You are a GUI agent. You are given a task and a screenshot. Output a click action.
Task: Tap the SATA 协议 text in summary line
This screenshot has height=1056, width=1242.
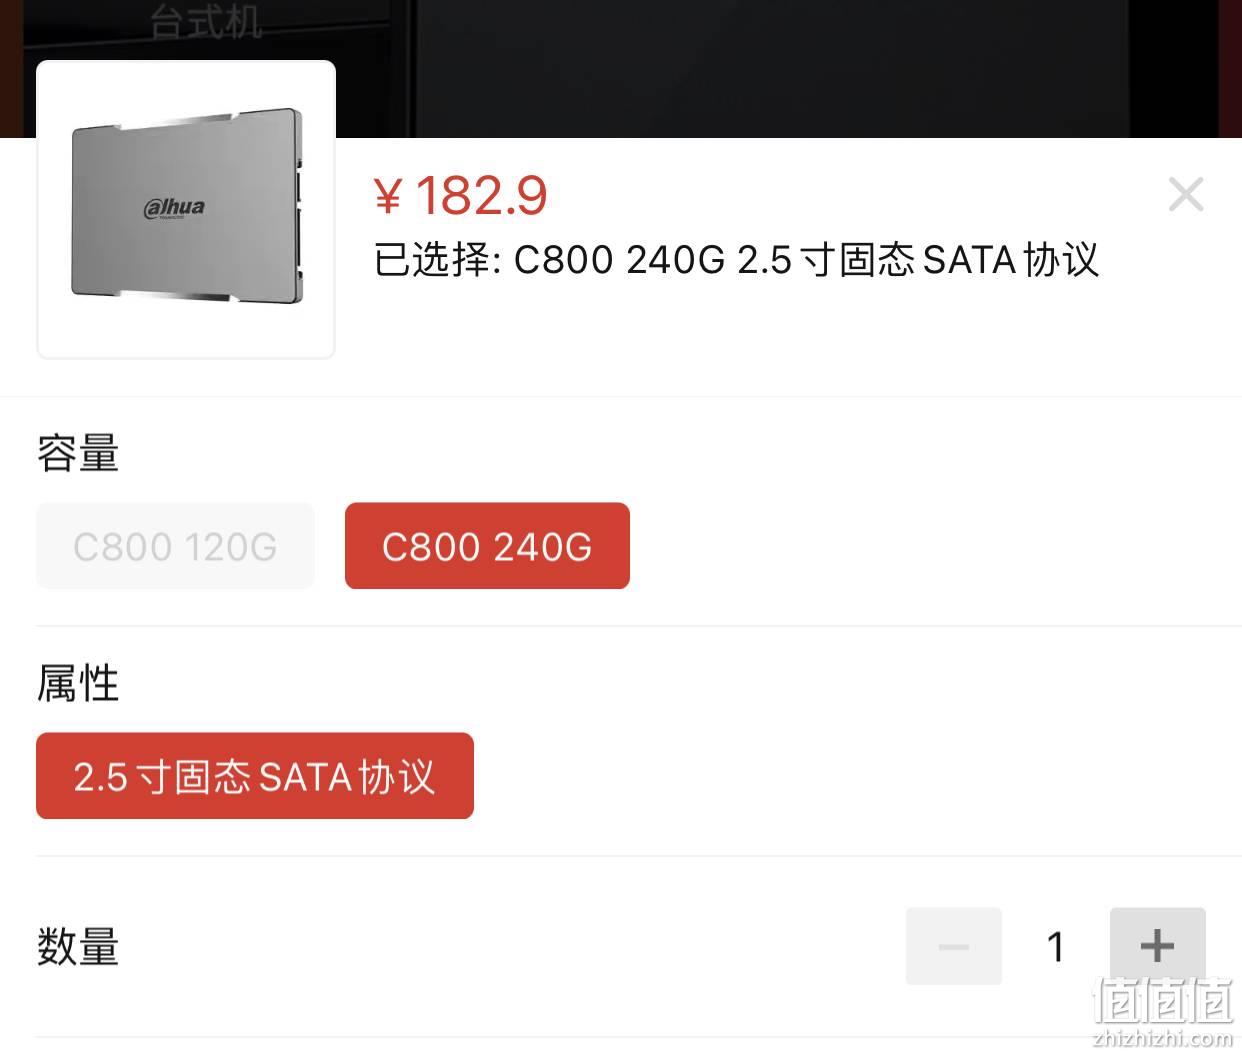1011,260
